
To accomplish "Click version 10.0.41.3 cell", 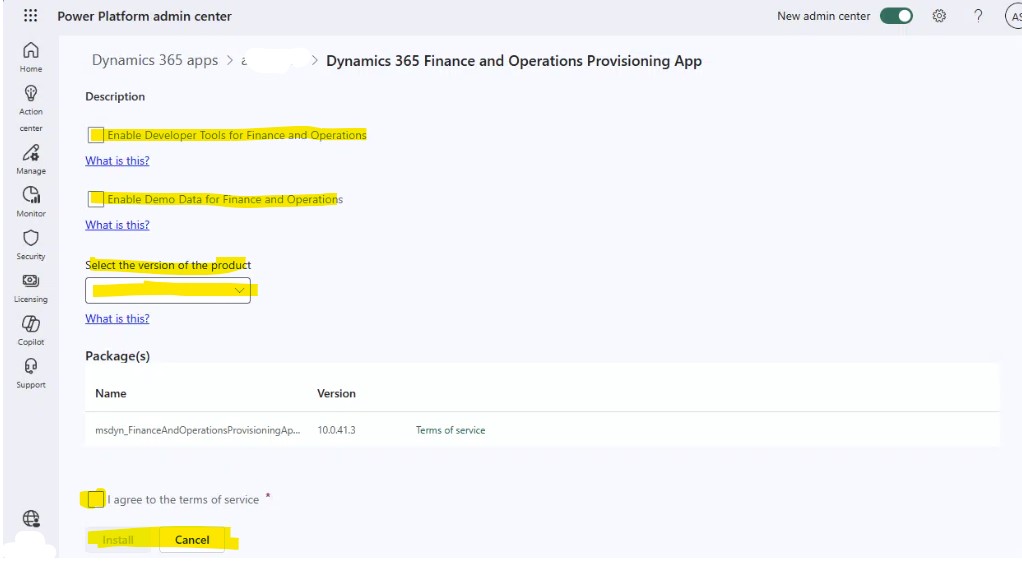I will click(336, 430).
